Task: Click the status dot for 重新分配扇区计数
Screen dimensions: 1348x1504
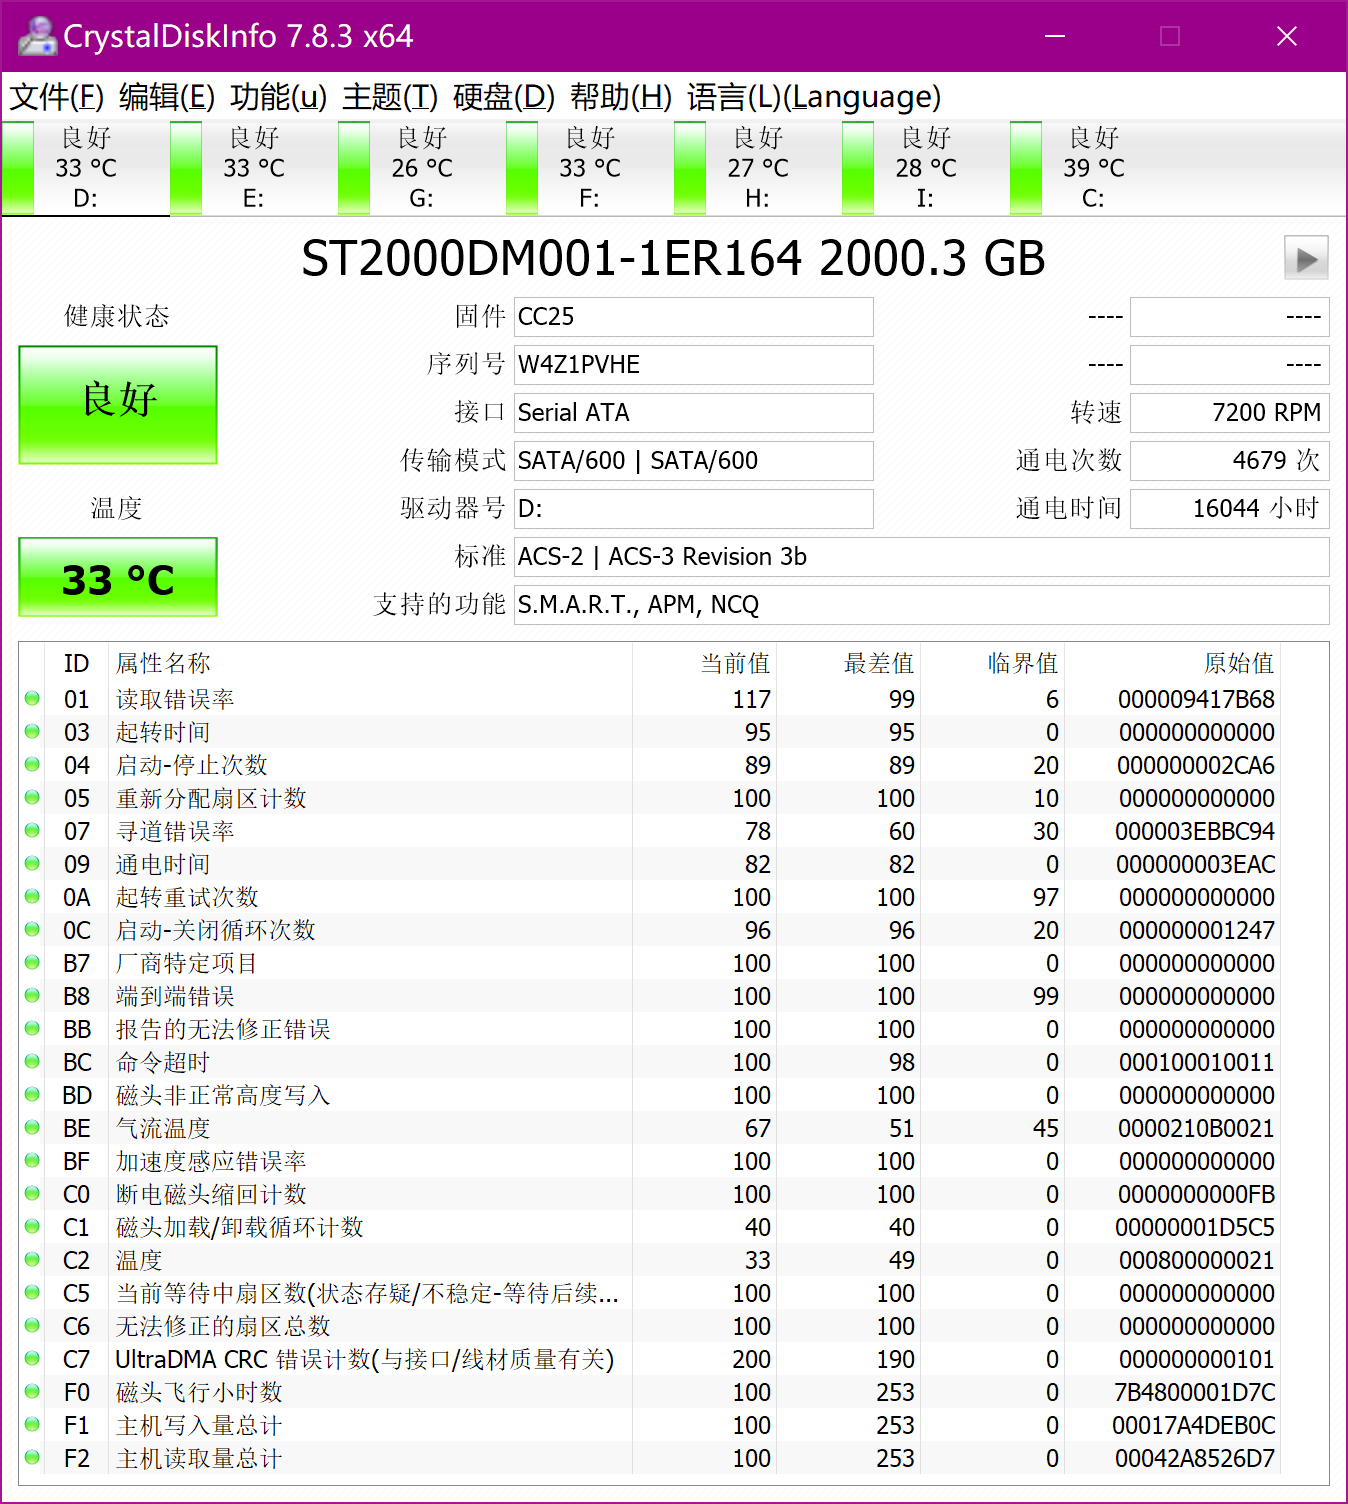Action: click(x=32, y=797)
